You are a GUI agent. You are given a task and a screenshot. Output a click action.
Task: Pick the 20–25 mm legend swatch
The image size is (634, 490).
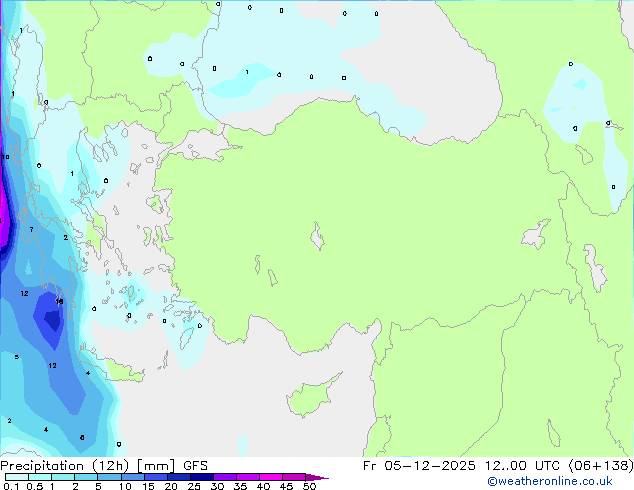[x=178, y=477]
